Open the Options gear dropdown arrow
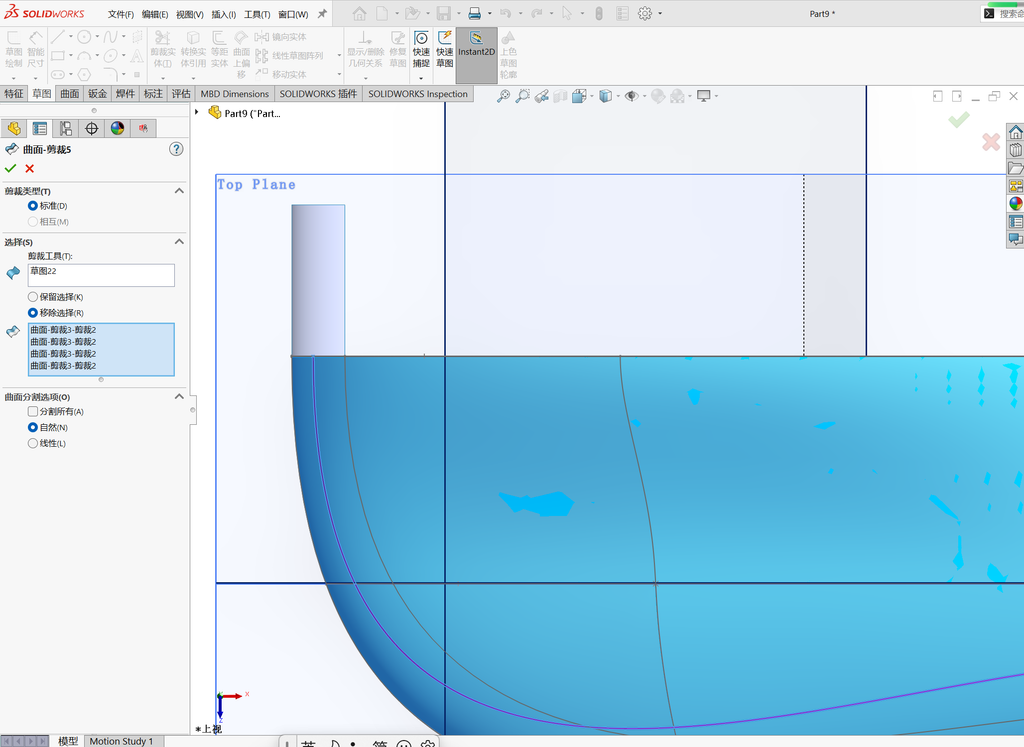 (x=660, y=13)
